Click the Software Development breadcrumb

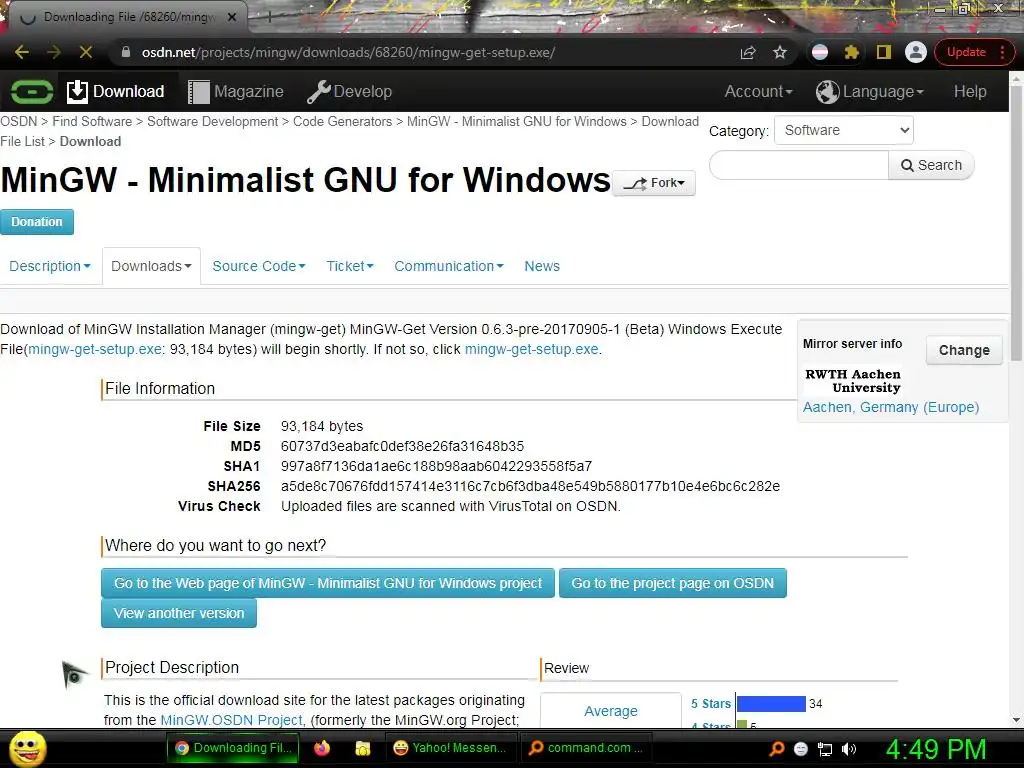click(x=212, y=121)
